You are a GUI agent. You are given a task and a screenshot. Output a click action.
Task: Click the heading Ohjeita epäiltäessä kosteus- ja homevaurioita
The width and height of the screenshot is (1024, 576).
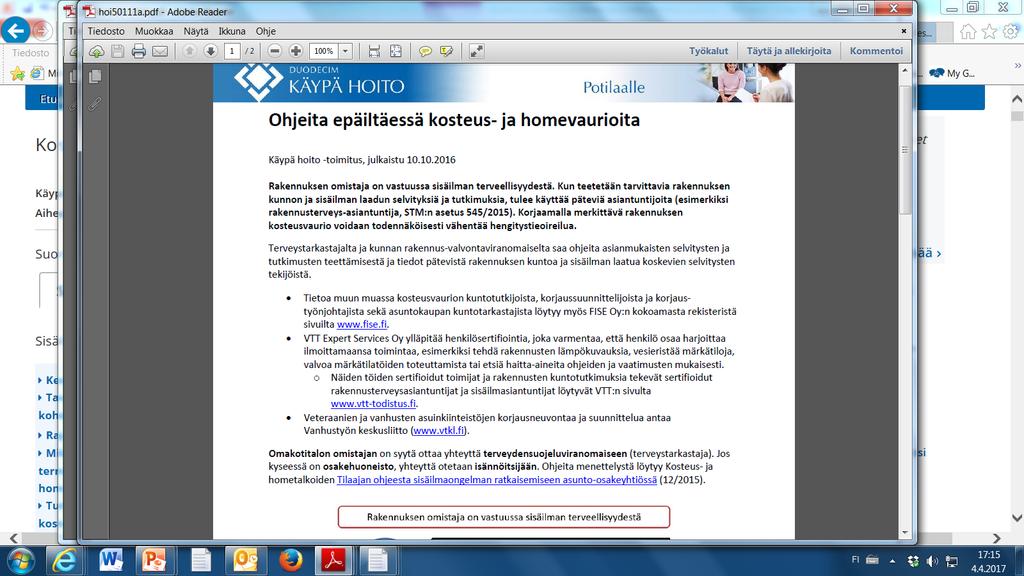454,120
